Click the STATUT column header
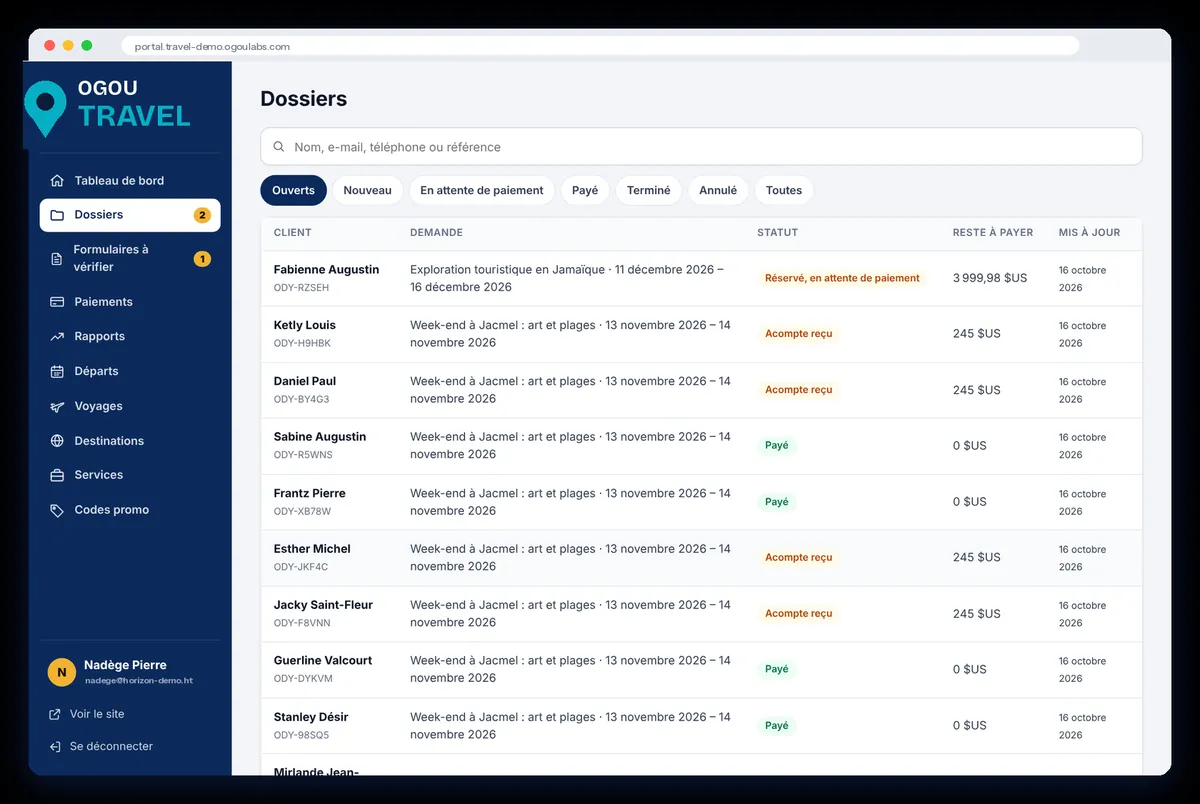The height and width of the screenshot is (804, 1200). (778, 233)
